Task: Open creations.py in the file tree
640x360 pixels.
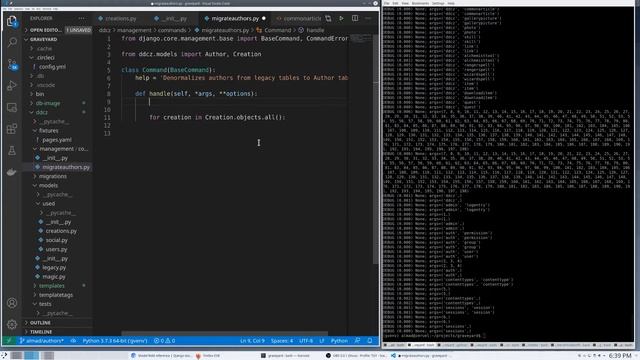Action: point(61,231)
